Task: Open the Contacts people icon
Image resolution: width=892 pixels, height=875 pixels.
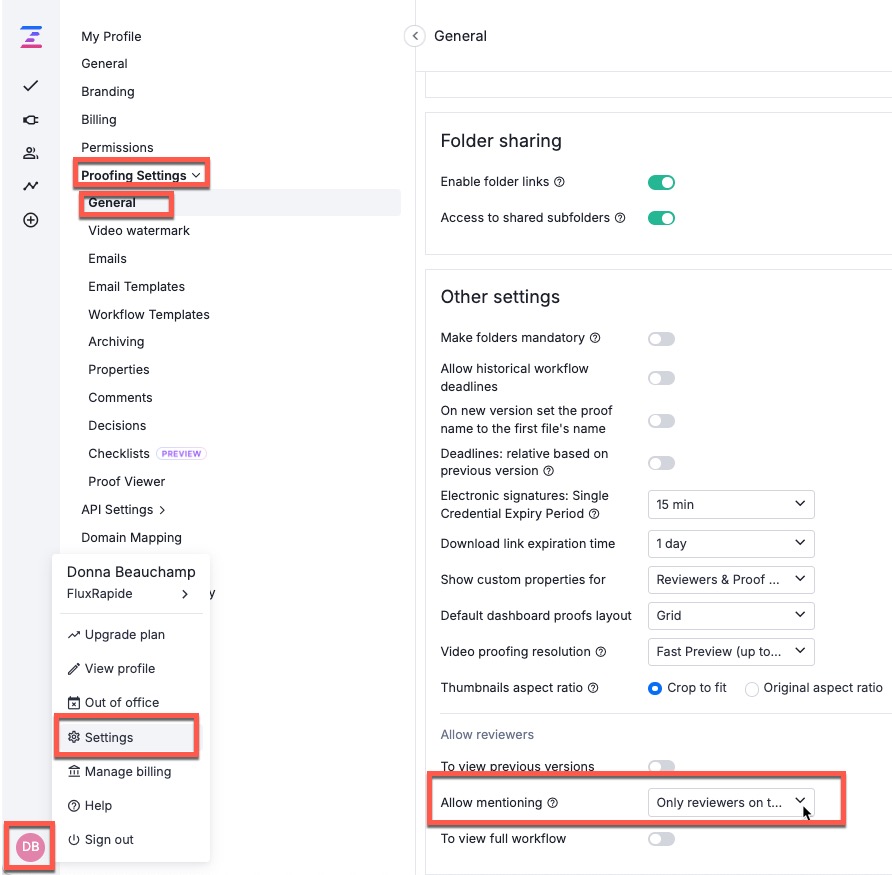Action: (29, 152)
